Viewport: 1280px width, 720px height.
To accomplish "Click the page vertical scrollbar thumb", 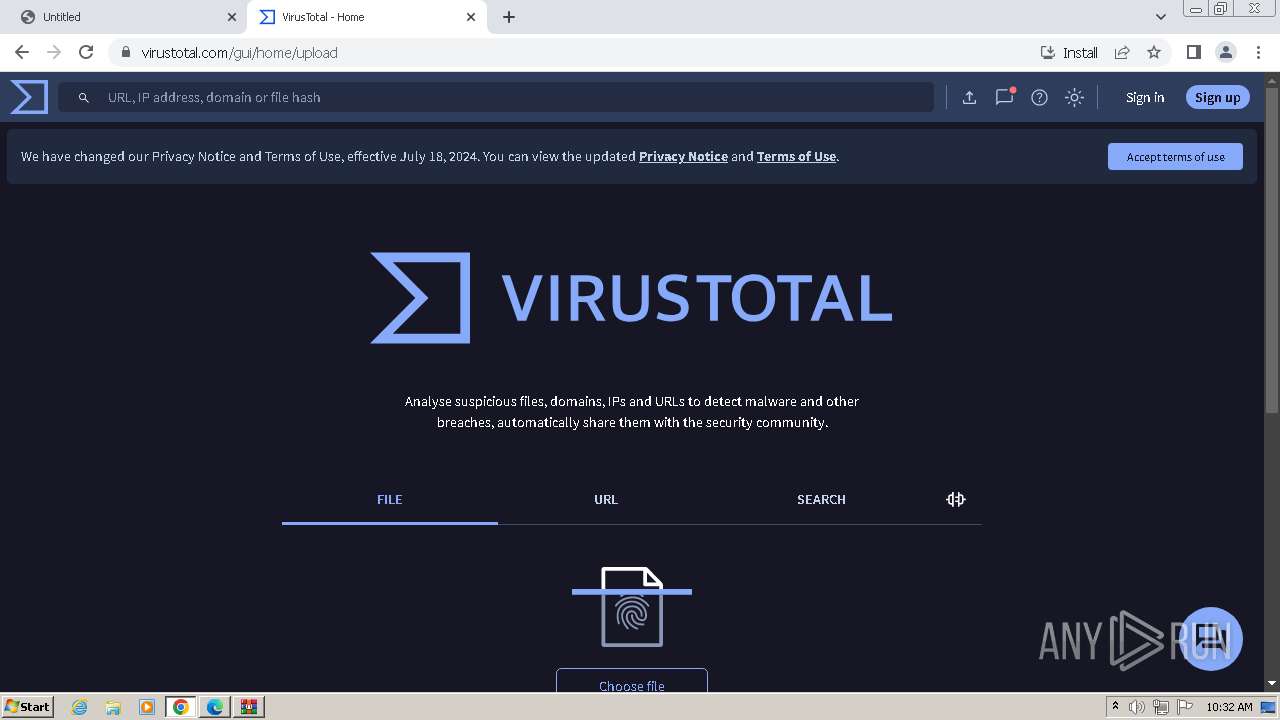I will (x=1272, y=250).
